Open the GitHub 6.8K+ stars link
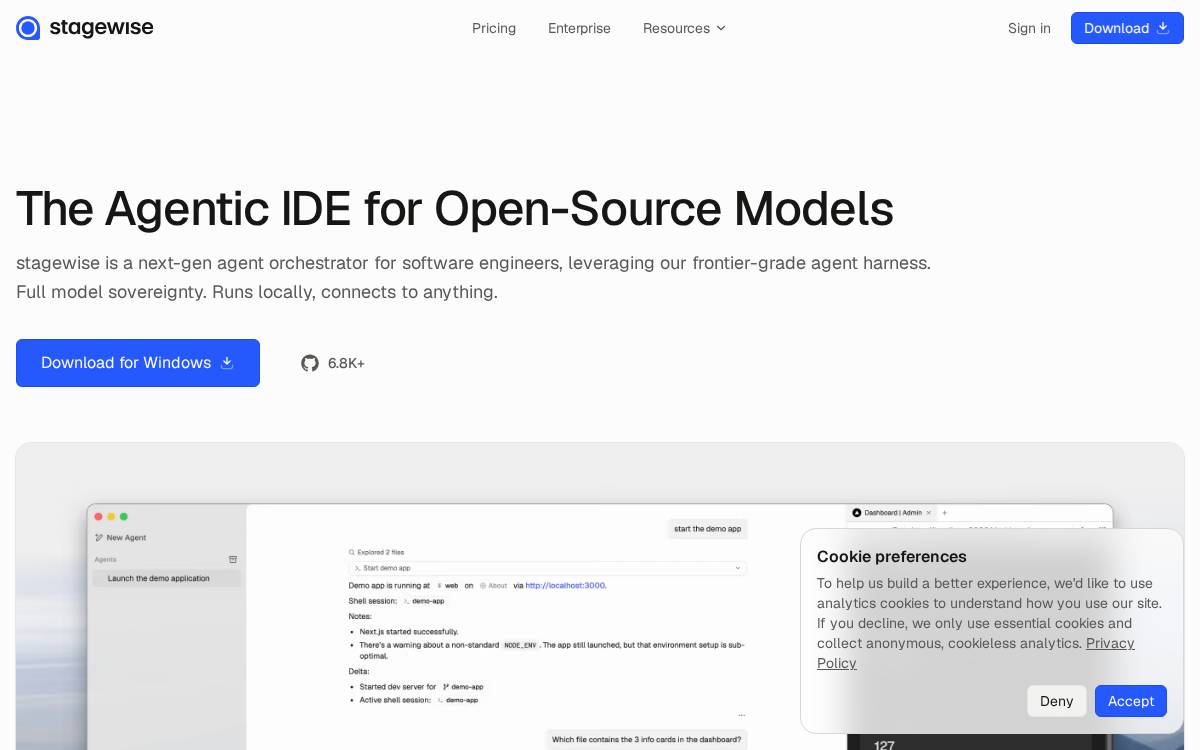The height and width of the screenshot is (750, 1200). click(x=333, y=363)
